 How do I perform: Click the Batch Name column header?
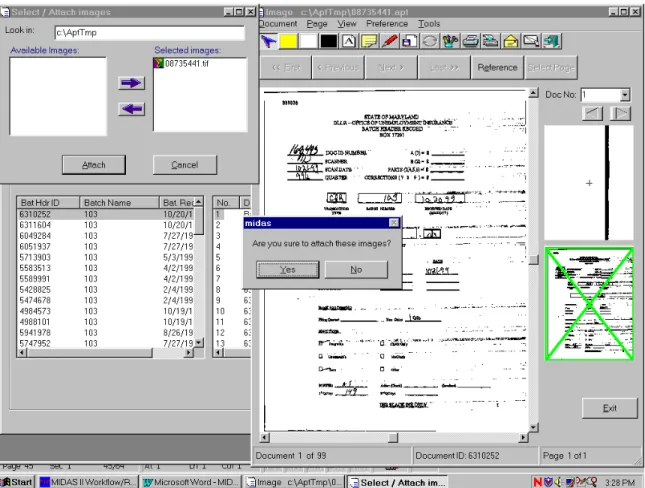[x=119, y=202]
